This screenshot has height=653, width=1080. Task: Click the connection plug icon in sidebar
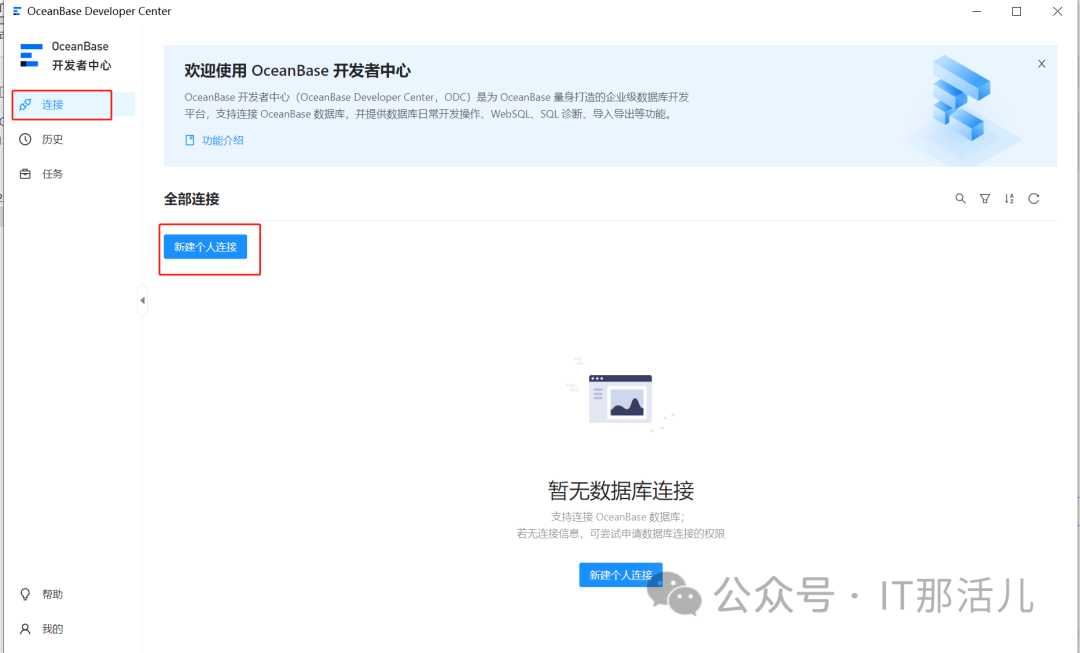point(25,105)
